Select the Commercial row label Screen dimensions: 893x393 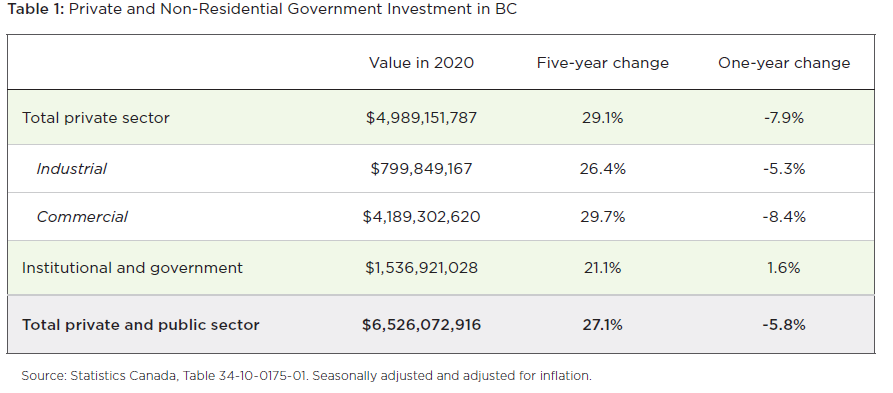(x=82, y=217)
